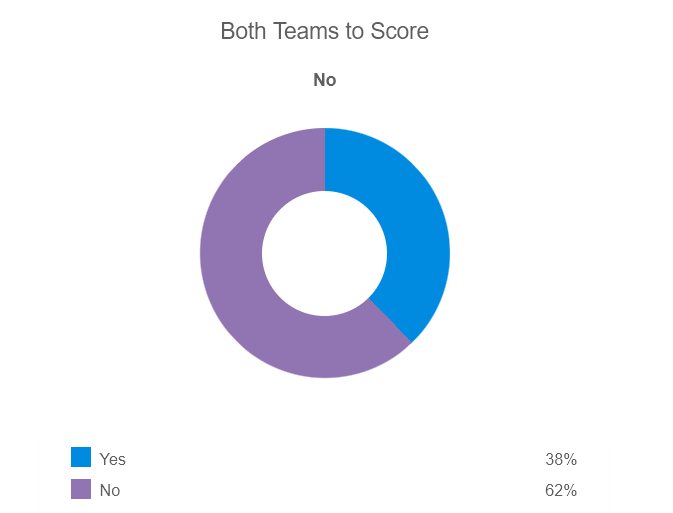Click the word "Both" in the title

tap(241, 31)
